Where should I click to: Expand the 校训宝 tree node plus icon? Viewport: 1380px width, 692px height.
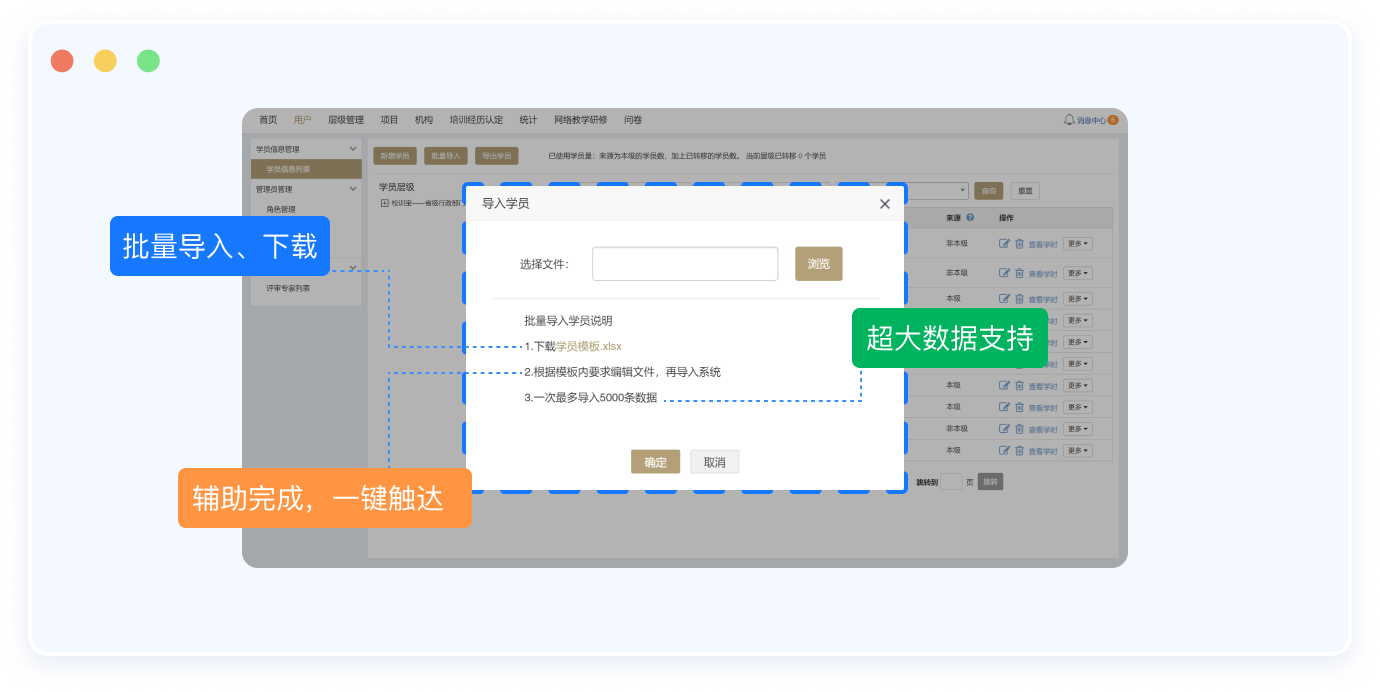coord(384,203)
